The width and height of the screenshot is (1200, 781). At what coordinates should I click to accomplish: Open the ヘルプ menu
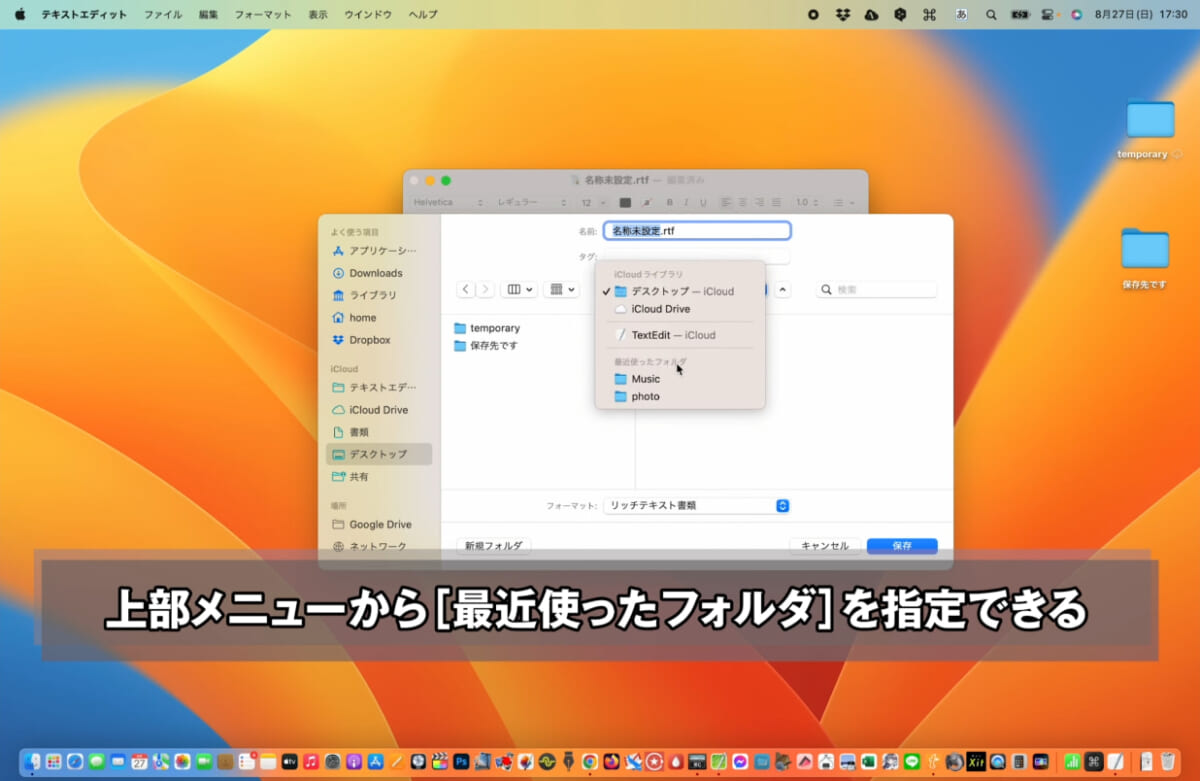coord(423,14)
